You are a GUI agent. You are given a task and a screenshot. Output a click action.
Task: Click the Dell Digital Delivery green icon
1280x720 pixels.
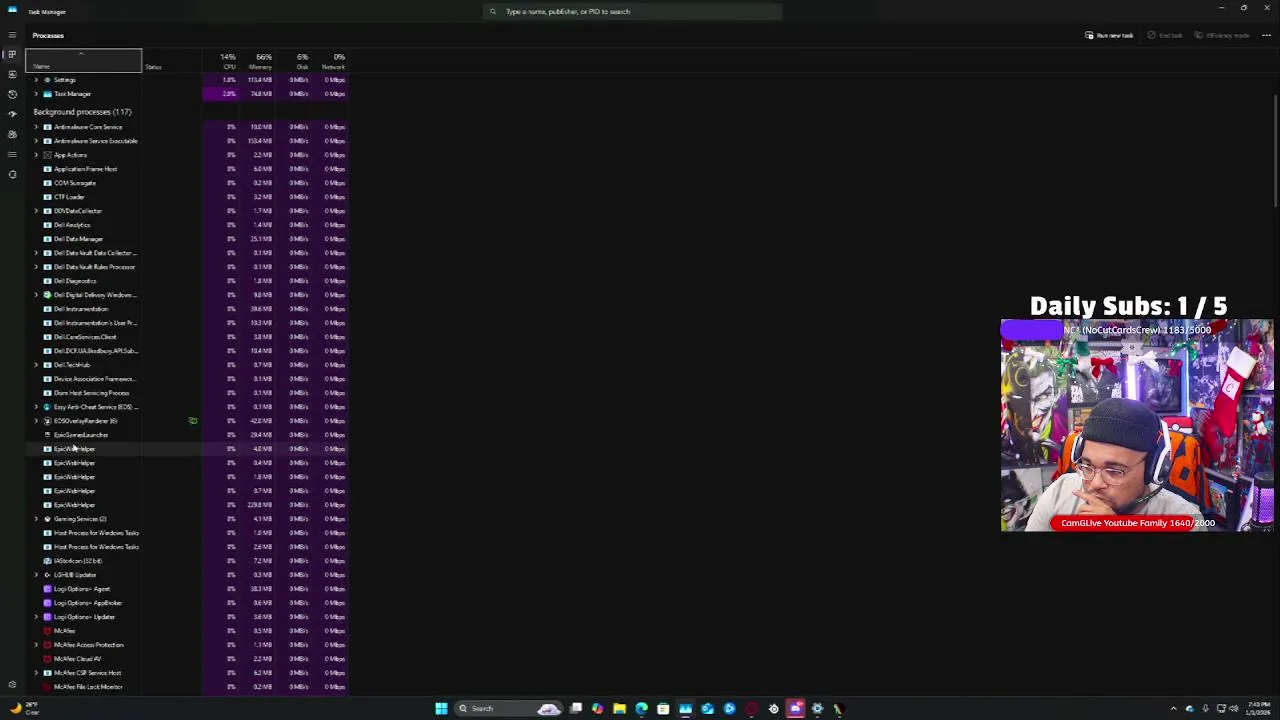pyautogui.click(x=47, y=295)
